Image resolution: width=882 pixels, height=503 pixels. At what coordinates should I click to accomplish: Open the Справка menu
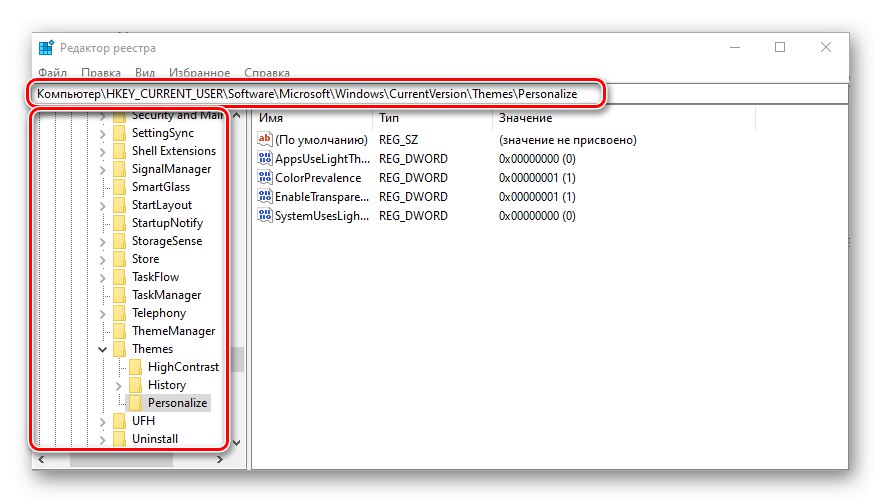point(267,73)
